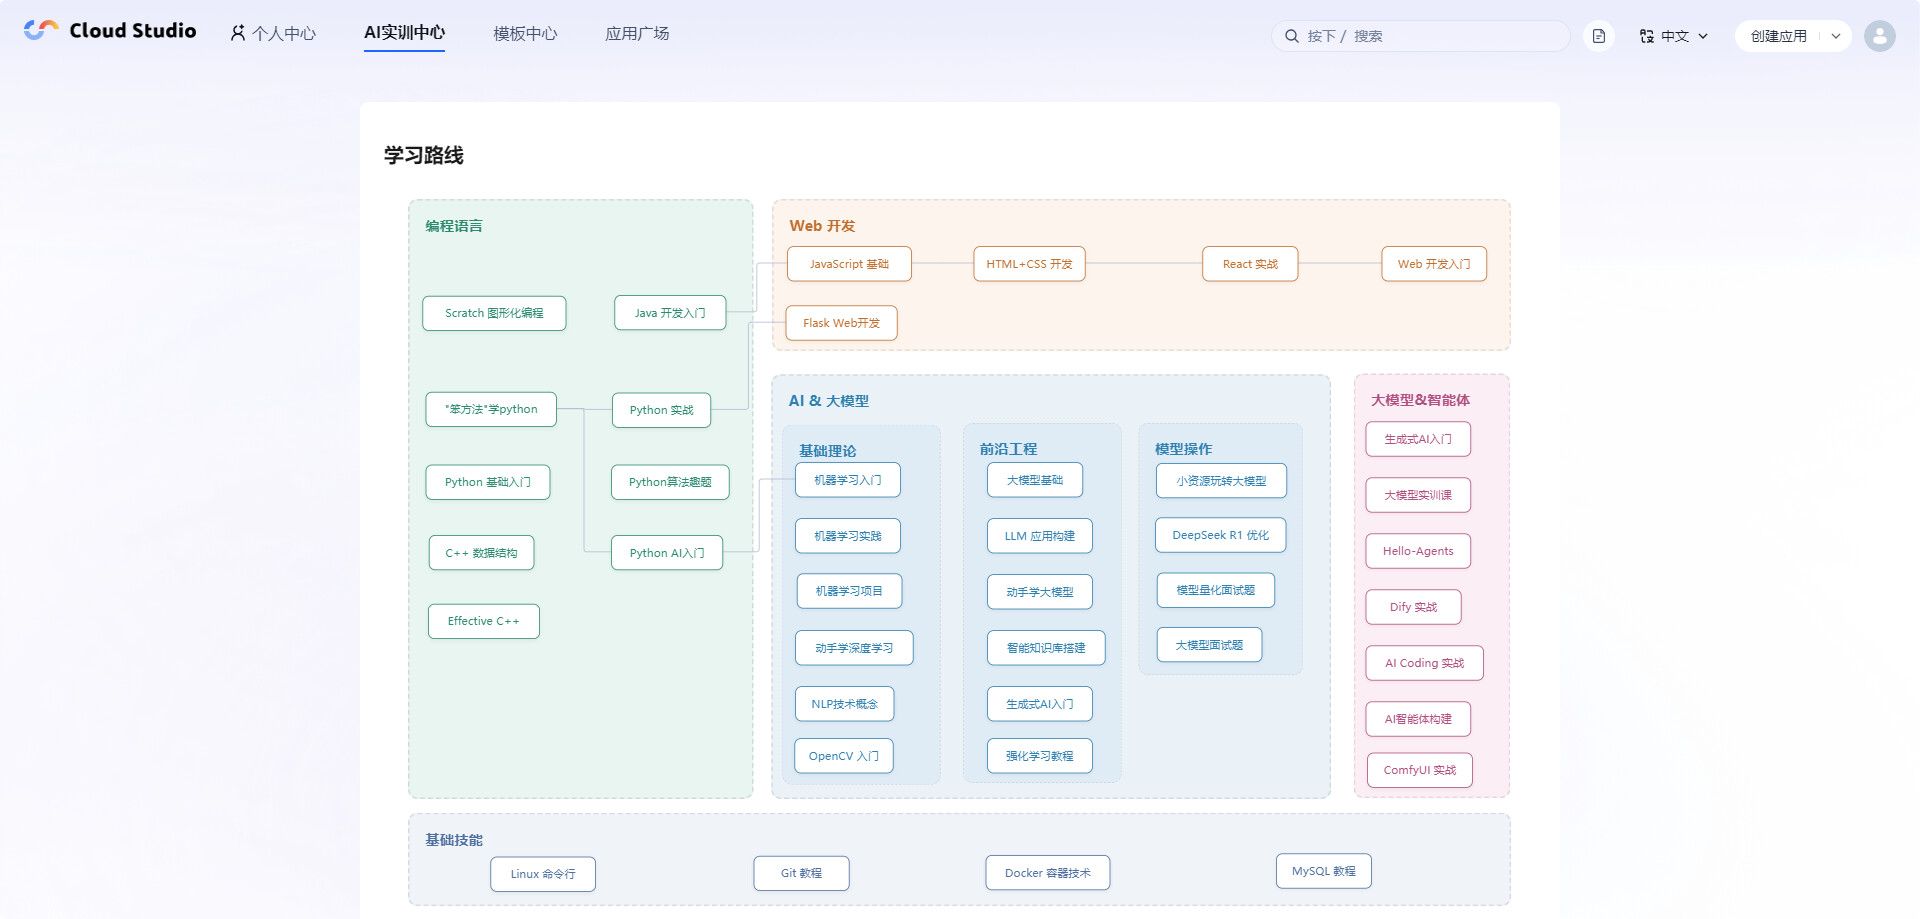This screenshot has height=919, width=1920.
Task: Click the Hello-Agents course node
Action: (1418, 551)
